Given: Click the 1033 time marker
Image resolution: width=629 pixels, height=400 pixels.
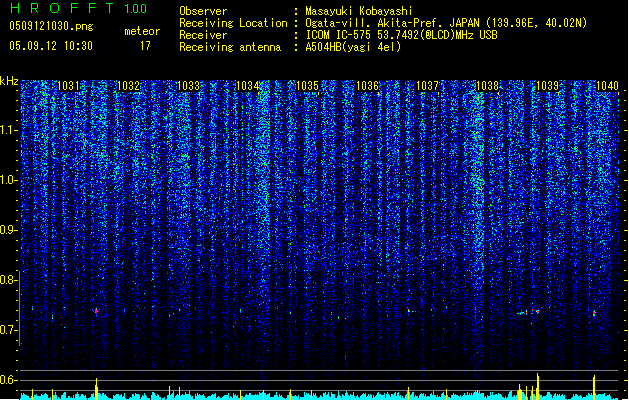Looking at the screenshot, I should coord(188,86).
